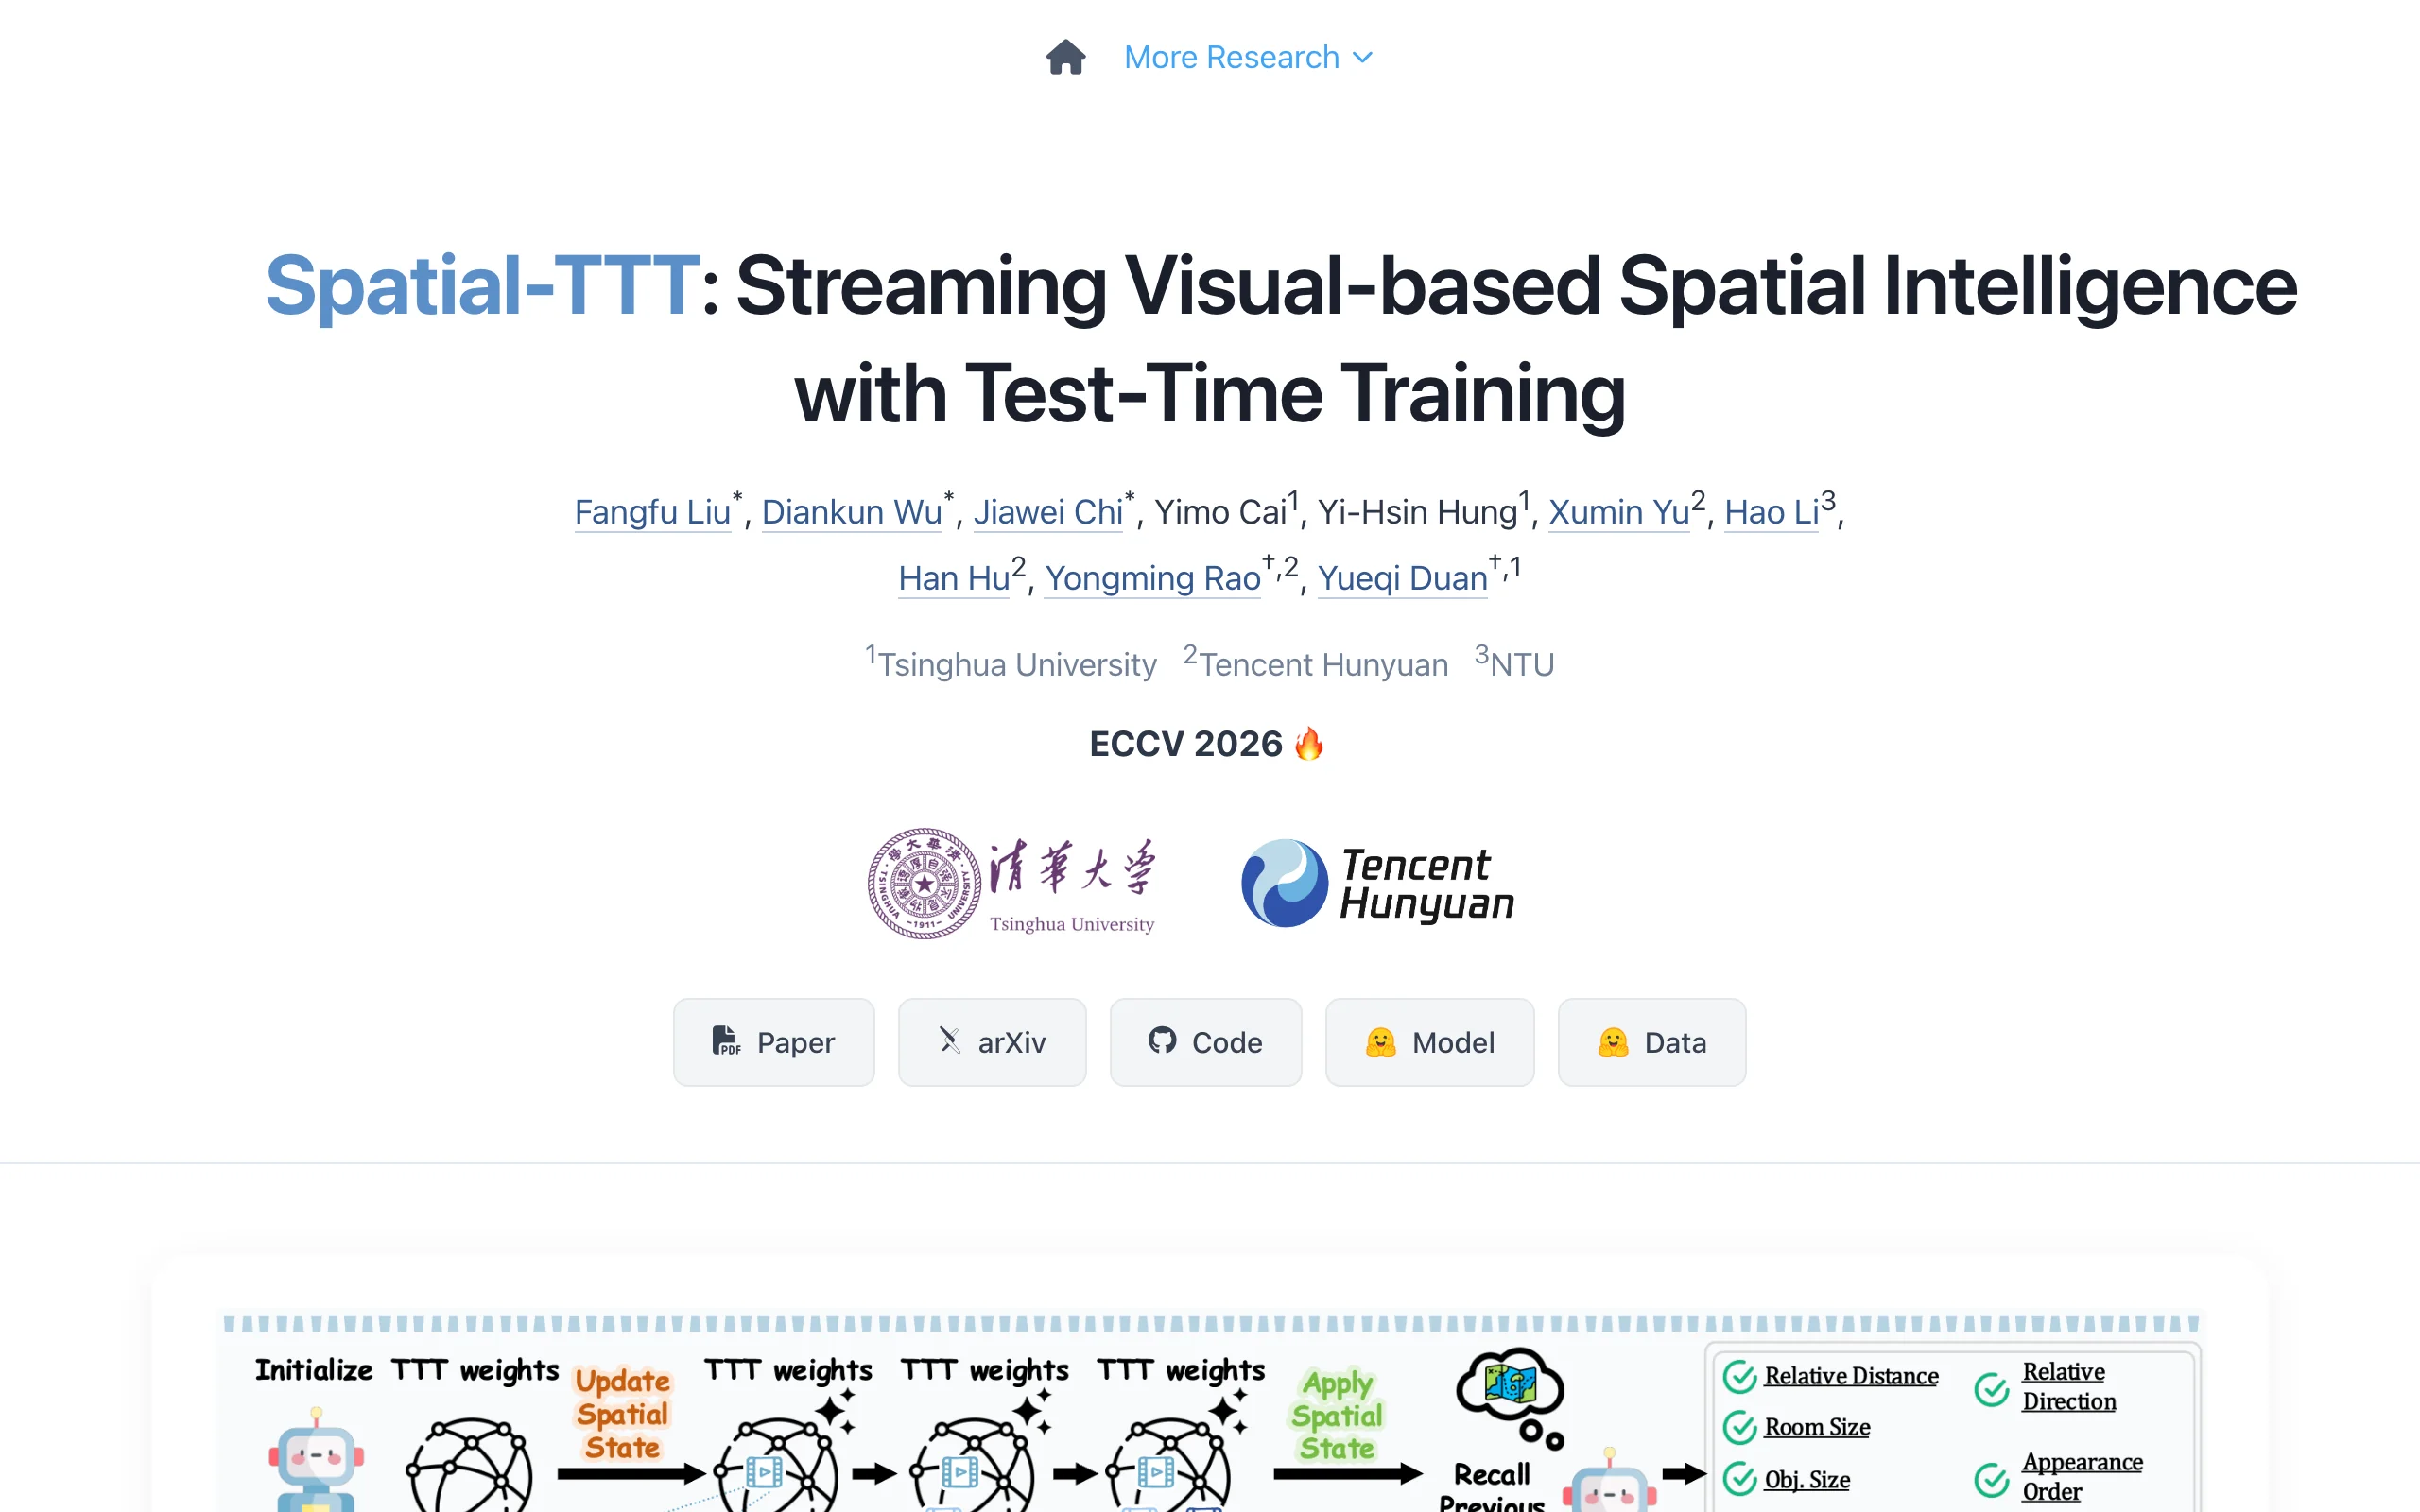This screenshot has height=1512, width=2420.
Task: Visit Xumin Yu's author page
Action: click(1619, 512)
